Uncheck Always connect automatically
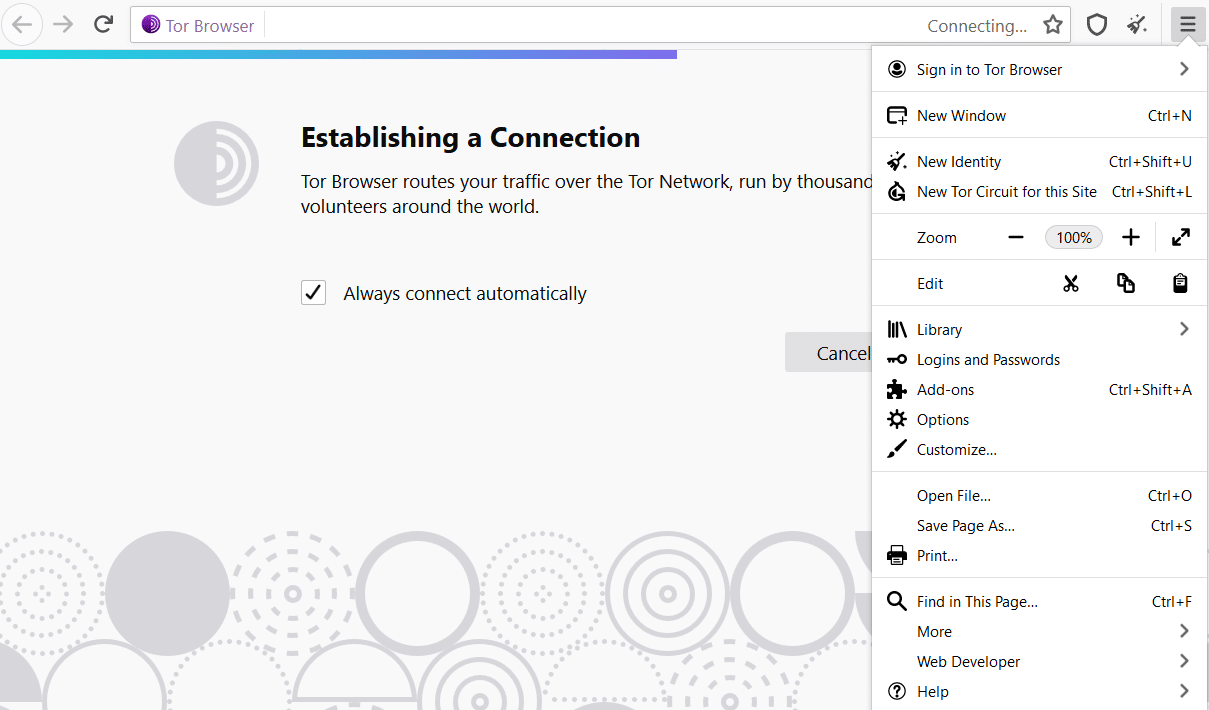 314,293
